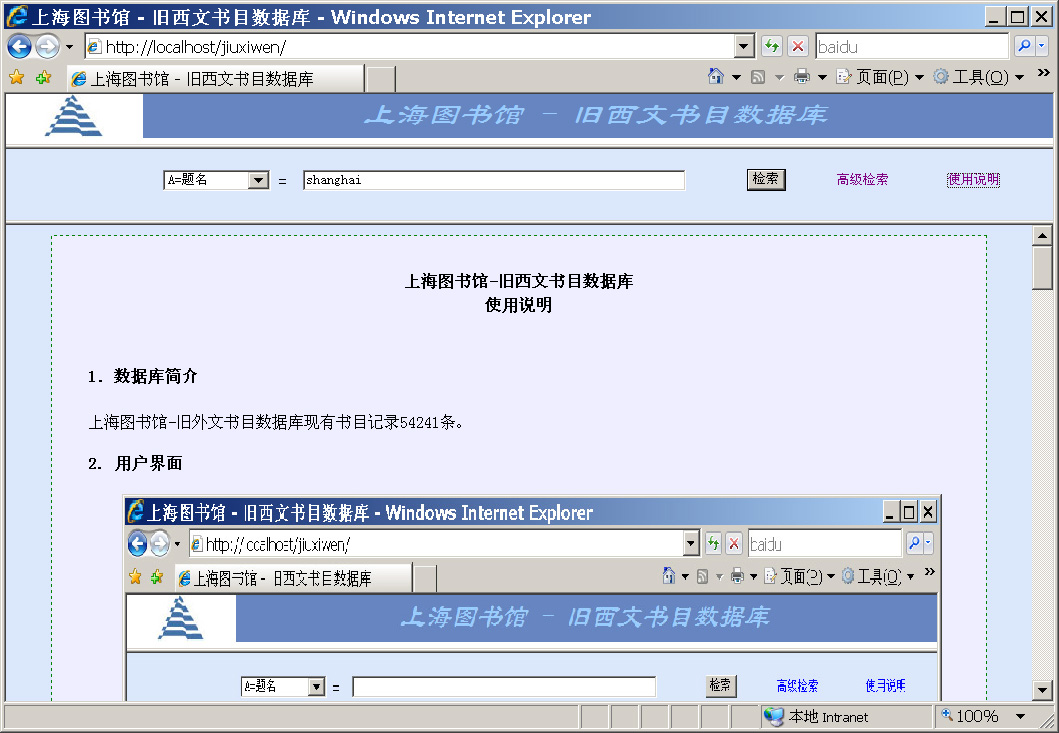Open the Favorites Center star icon
1059x733 pixels.
[x=17, y=78]
